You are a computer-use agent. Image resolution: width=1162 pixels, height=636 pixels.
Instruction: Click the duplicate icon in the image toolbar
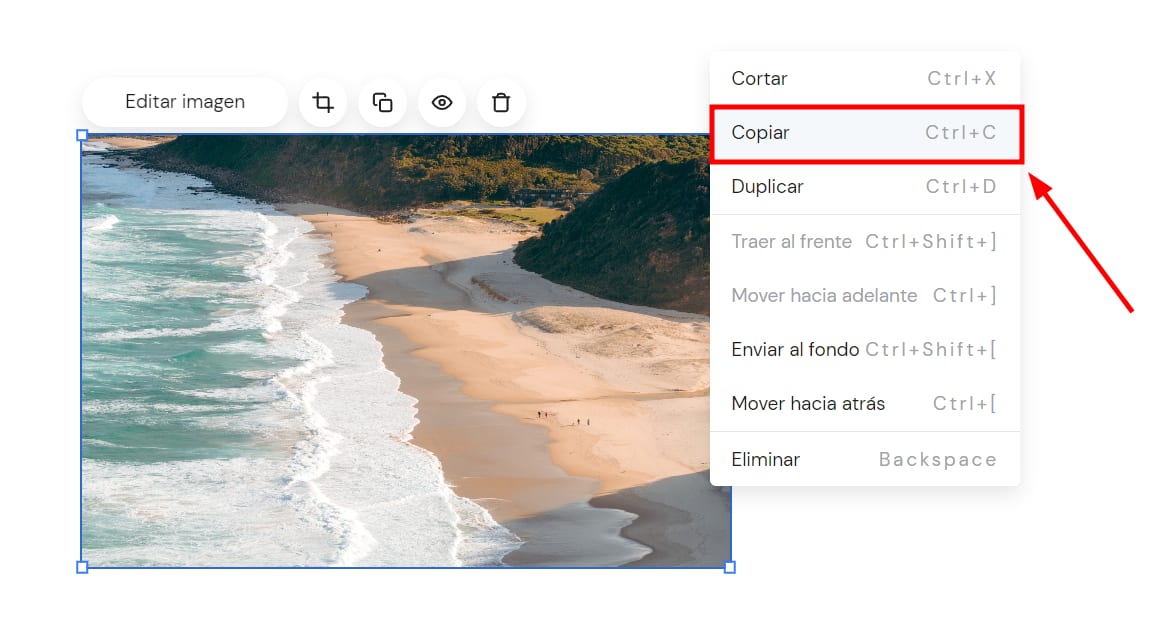pos(382,102)
